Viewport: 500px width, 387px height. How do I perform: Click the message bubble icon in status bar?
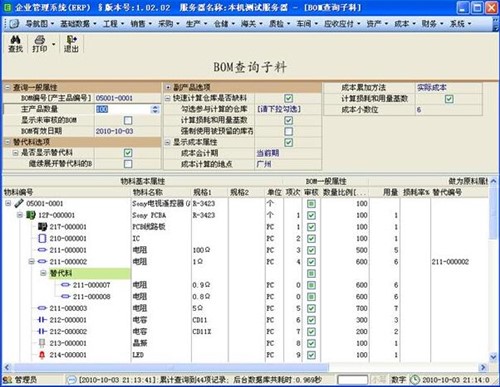tap(71, 380)
